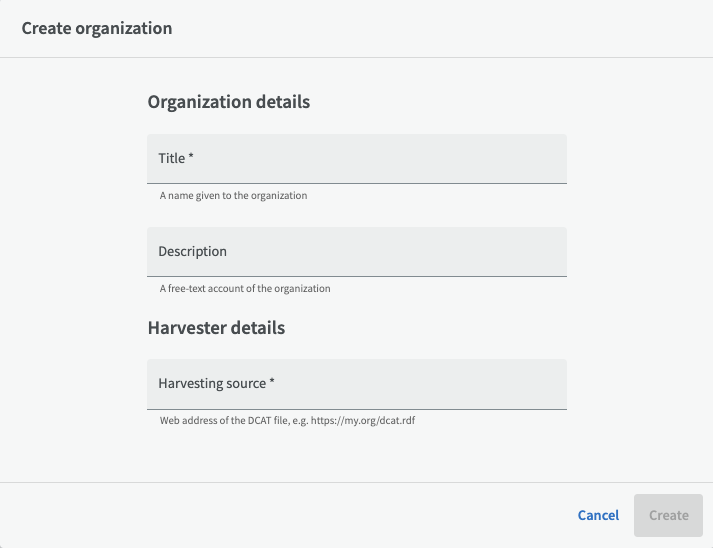This screenshot has width=713, height=548.
Task: Select the Harvester details heading
Action: pos(216,328)
